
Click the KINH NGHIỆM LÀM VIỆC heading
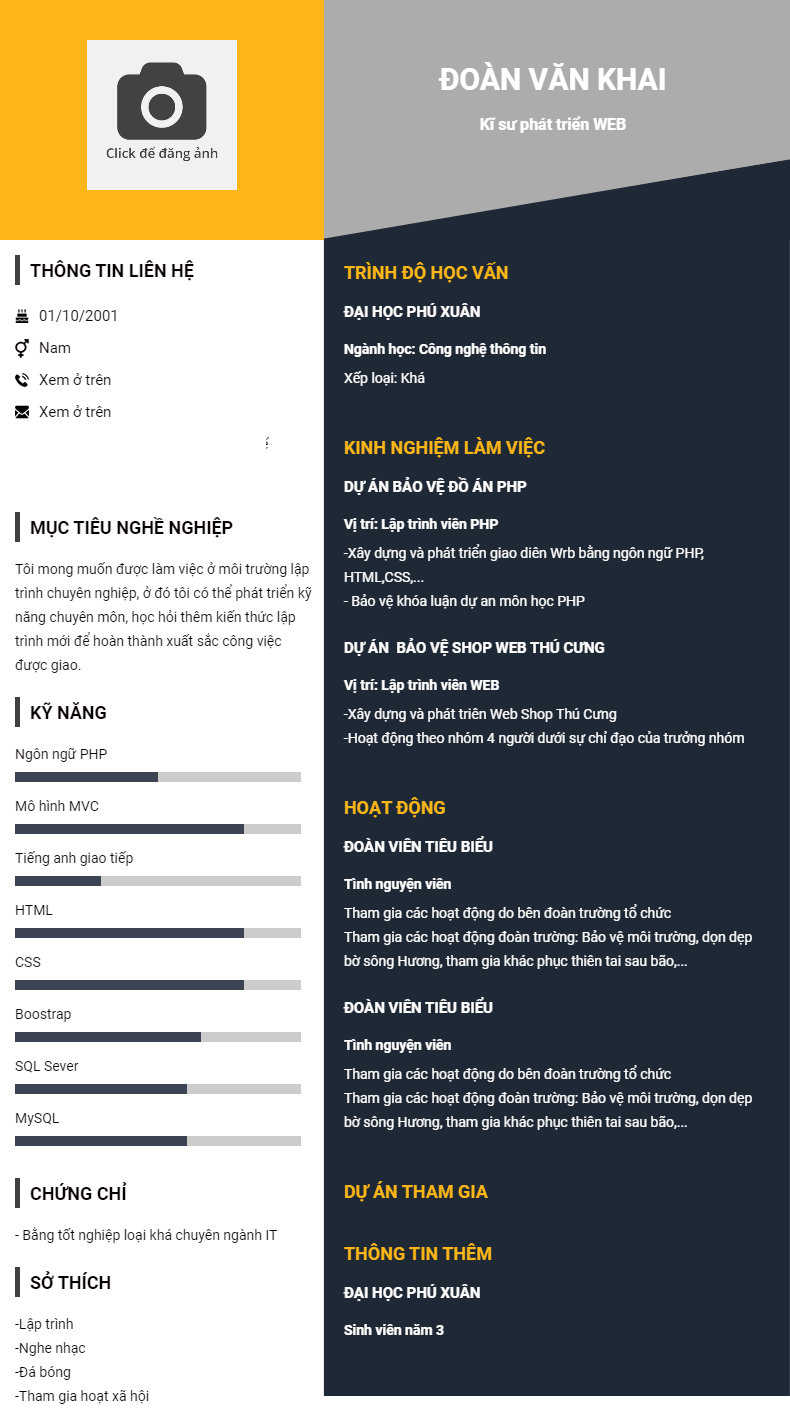[x=444, y=448]
